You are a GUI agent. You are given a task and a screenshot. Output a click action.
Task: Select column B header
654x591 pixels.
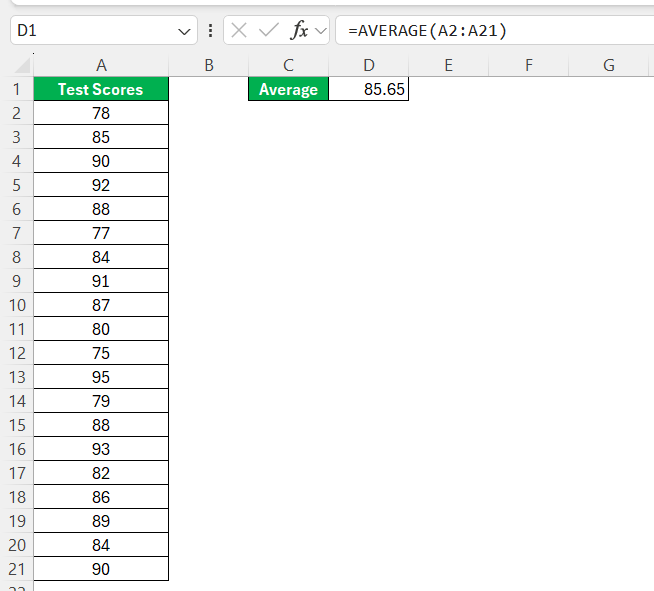point(209,65)
